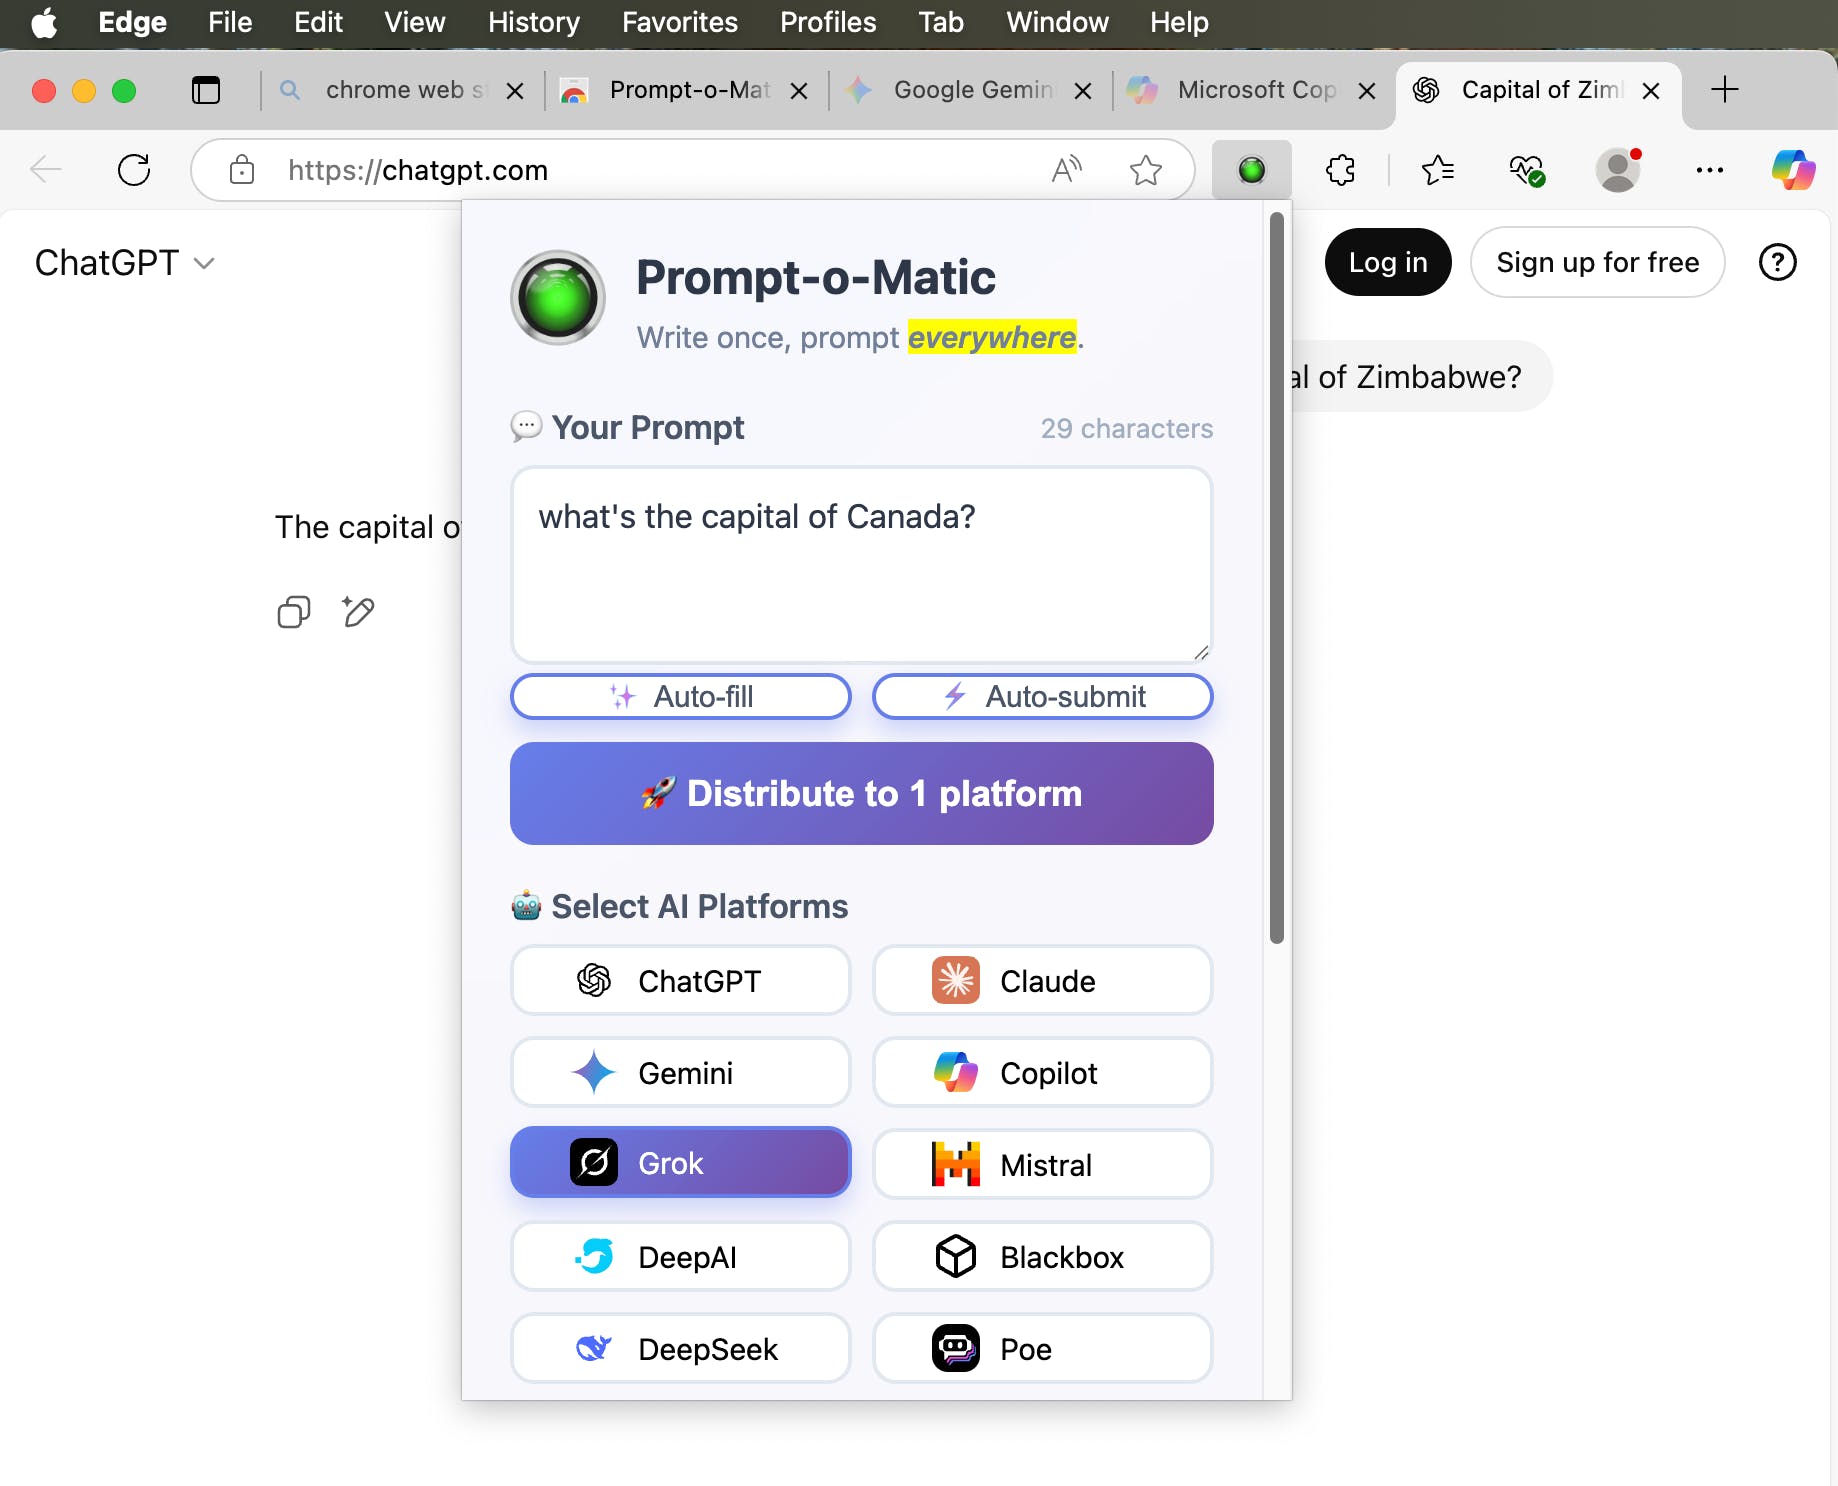Open the Tab menu

click(941, 22)
